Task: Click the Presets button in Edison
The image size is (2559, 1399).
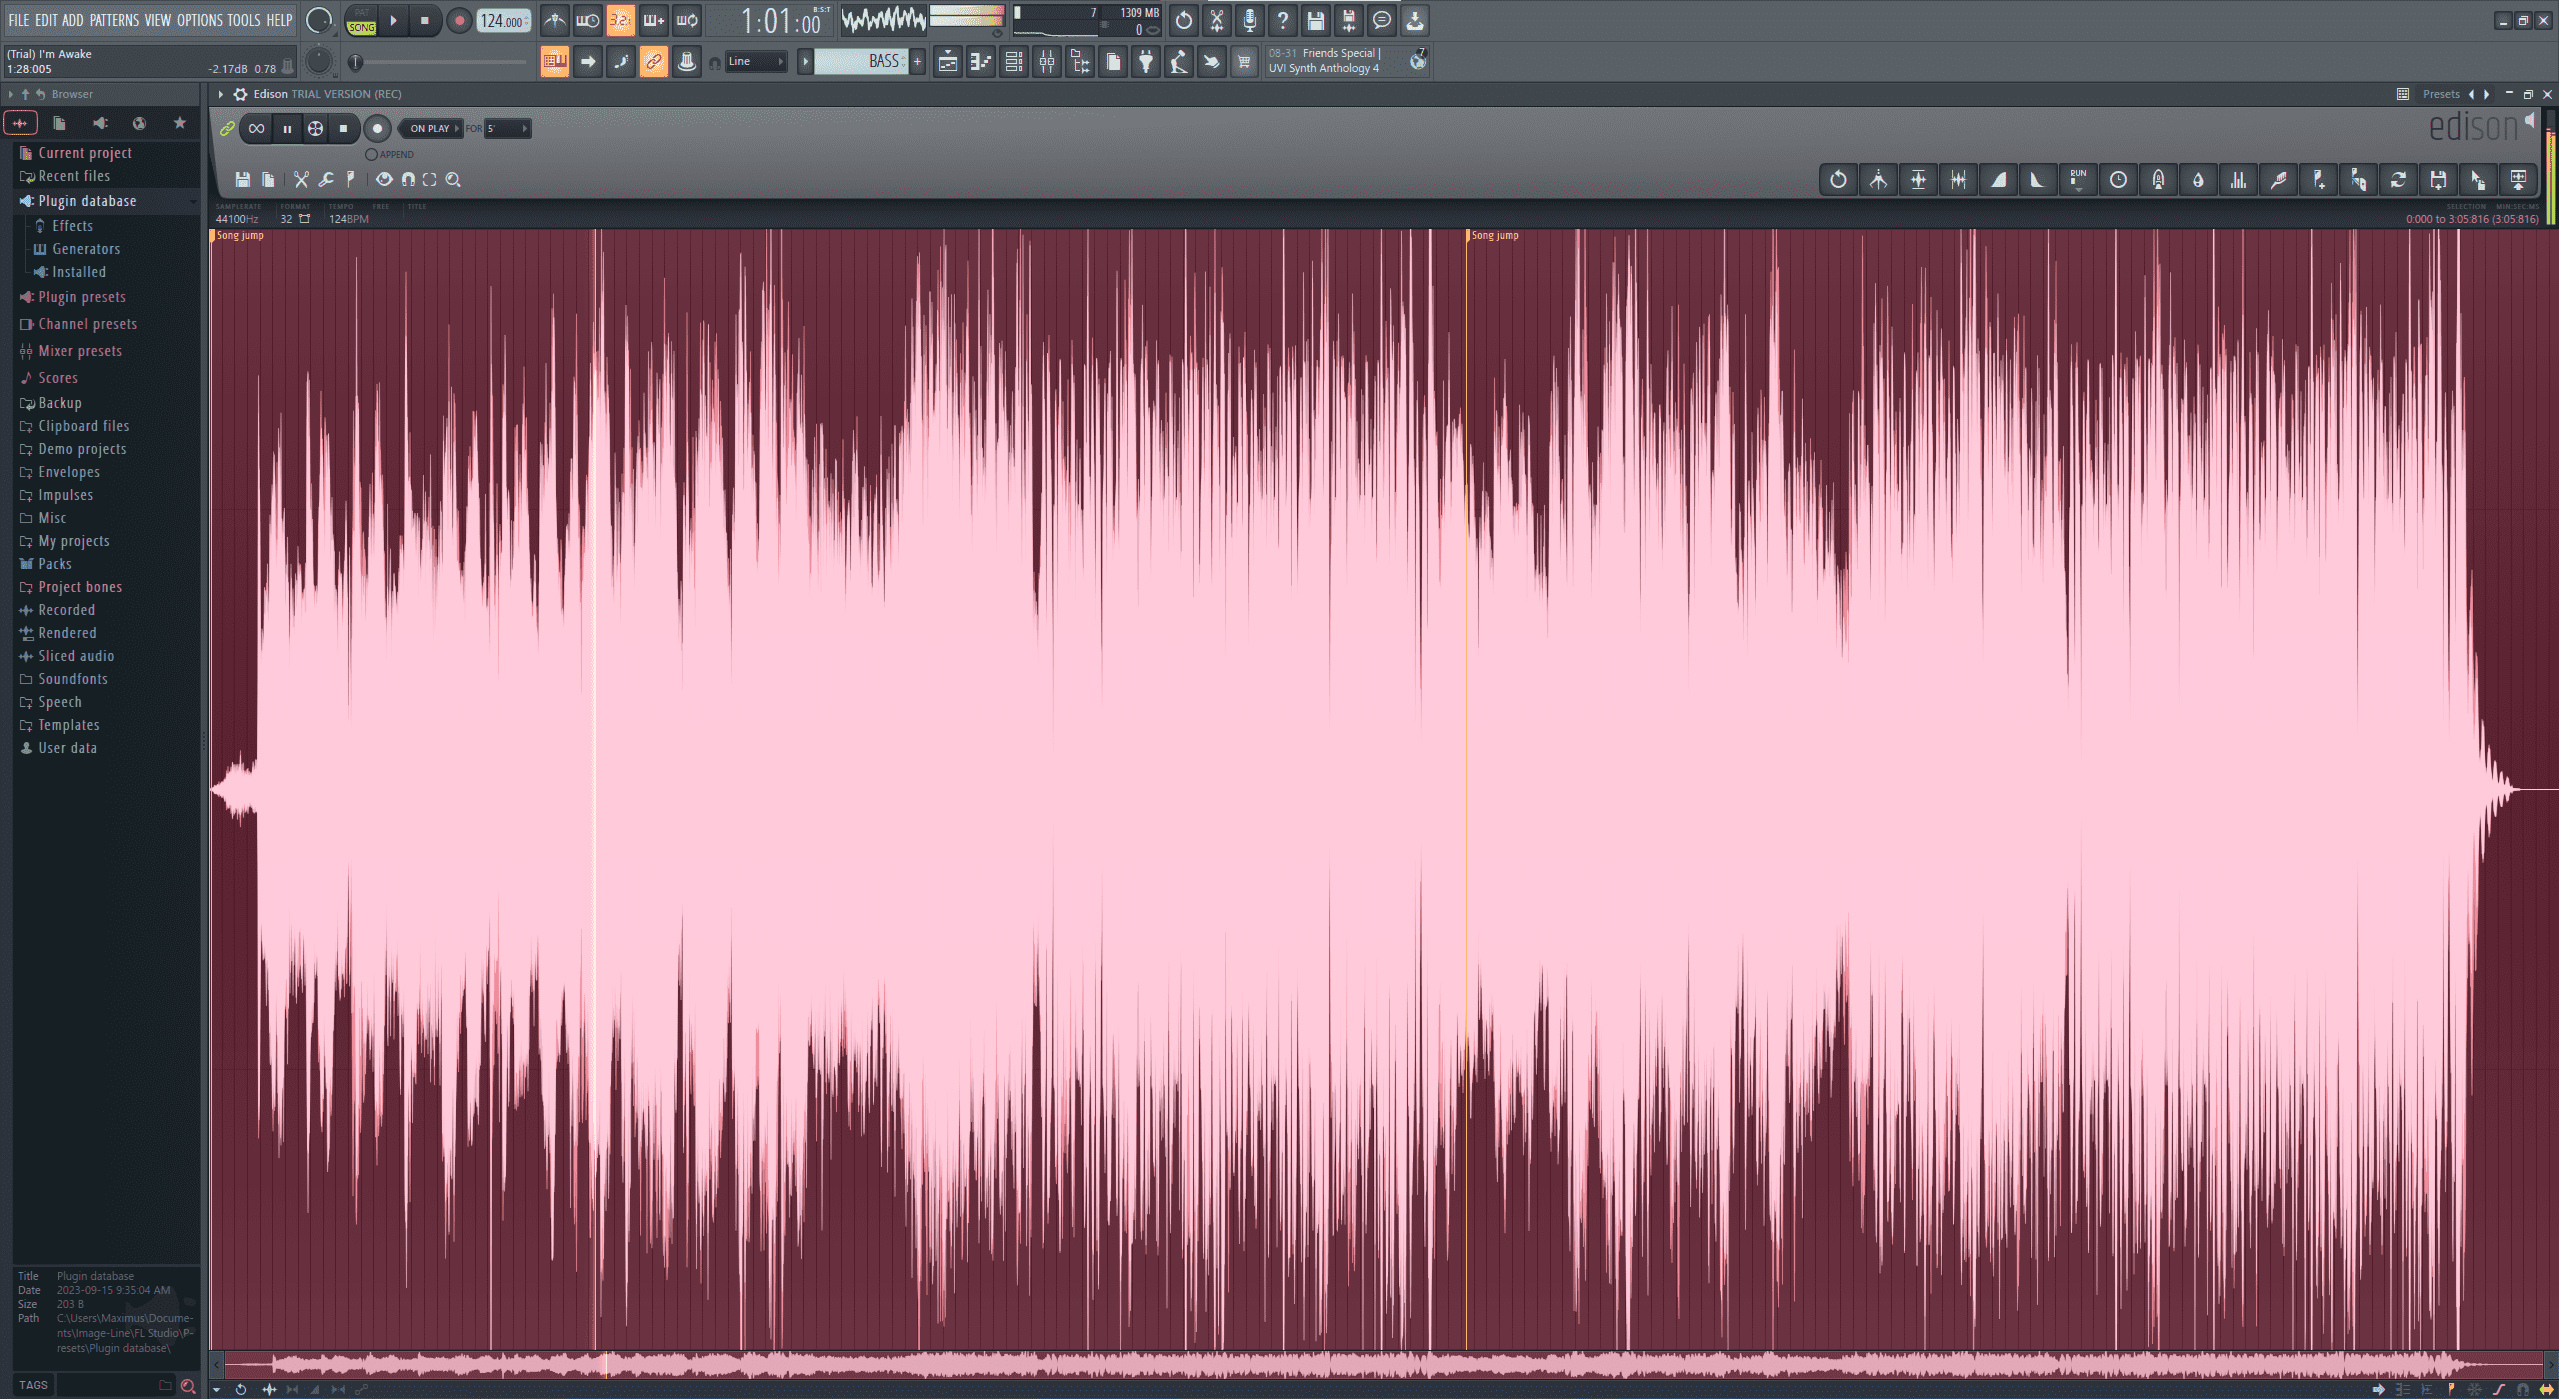Action: coord(2440,94)
